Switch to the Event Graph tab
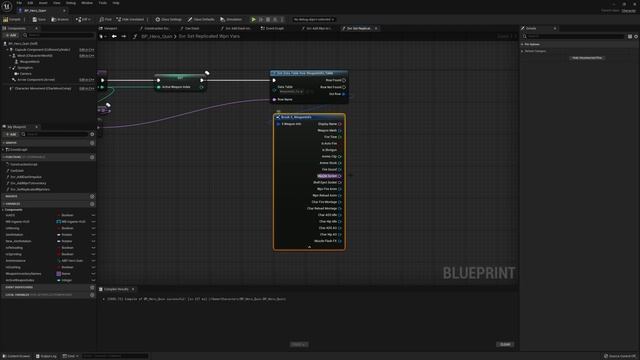The width and height of the screenshot is (640, 360). coord(273,28)
